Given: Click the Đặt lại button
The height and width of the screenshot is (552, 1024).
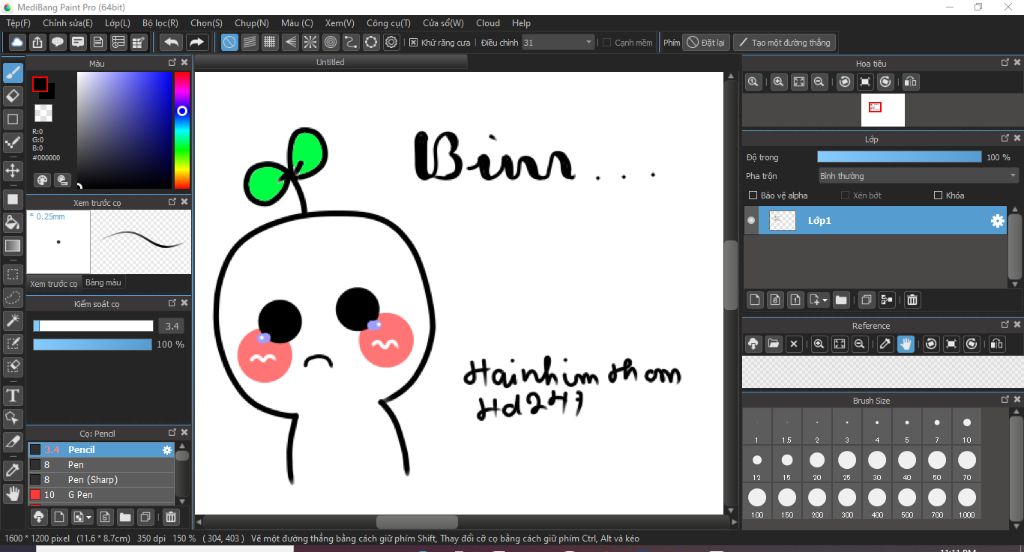Looking at the screenshot, I should pyautogui.click(x=706, y=42).
